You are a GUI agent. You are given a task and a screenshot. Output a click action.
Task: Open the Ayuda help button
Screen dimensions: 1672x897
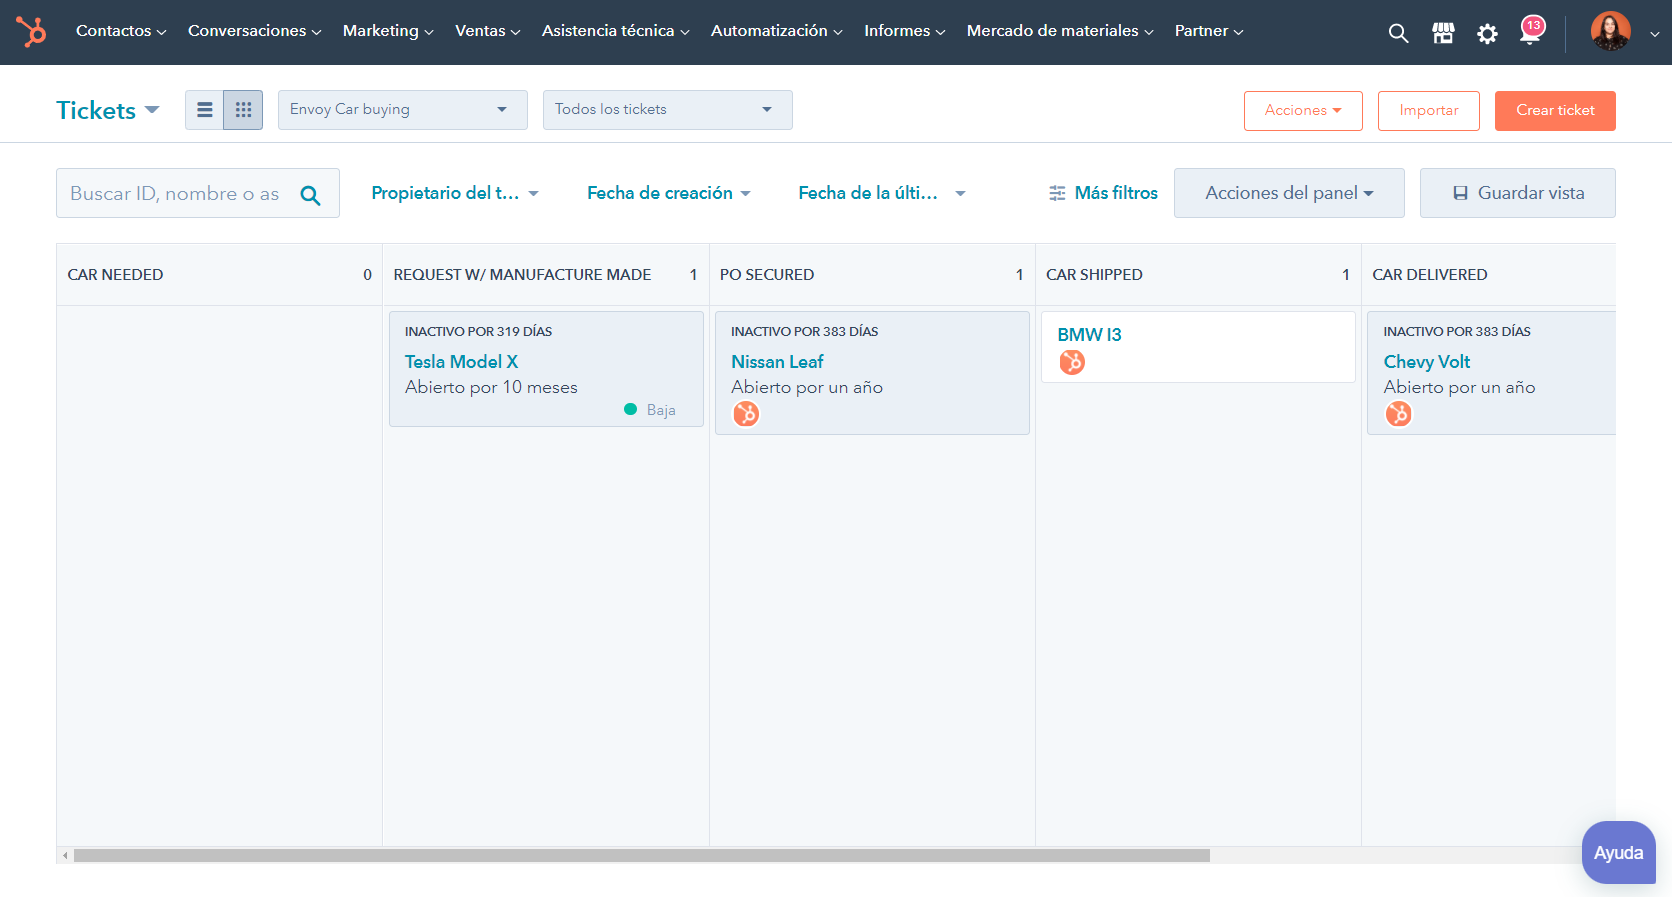[x=1618, y=853]
